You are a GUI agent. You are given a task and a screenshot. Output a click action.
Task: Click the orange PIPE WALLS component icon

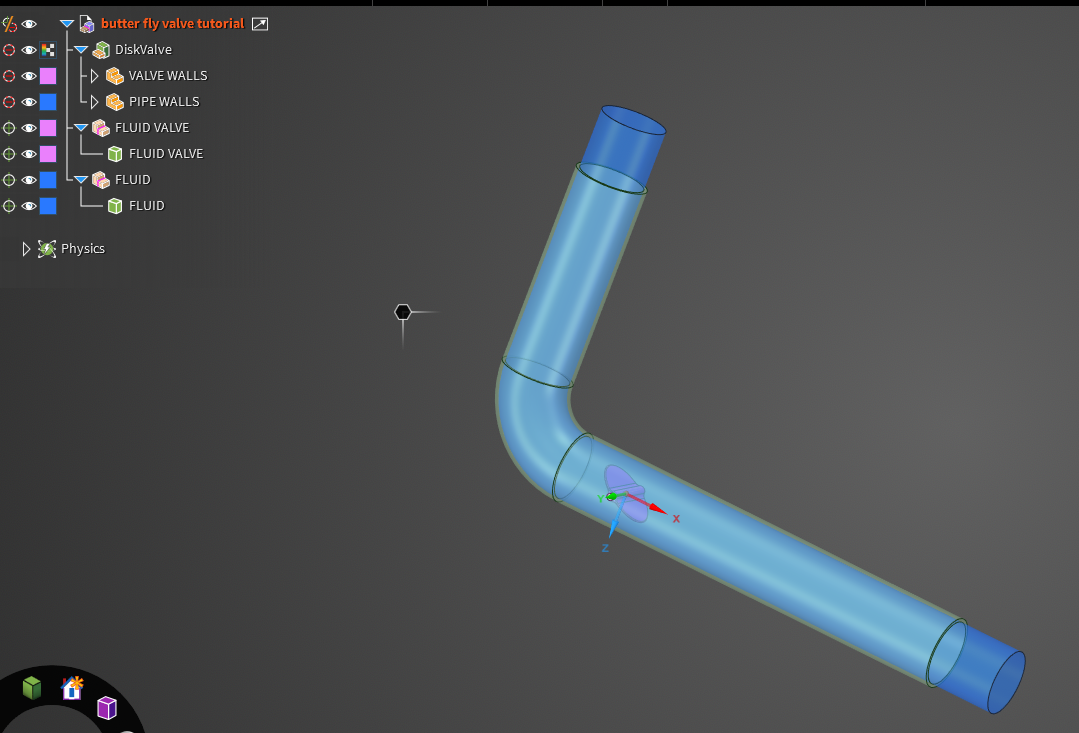click(x=115, y=102)
